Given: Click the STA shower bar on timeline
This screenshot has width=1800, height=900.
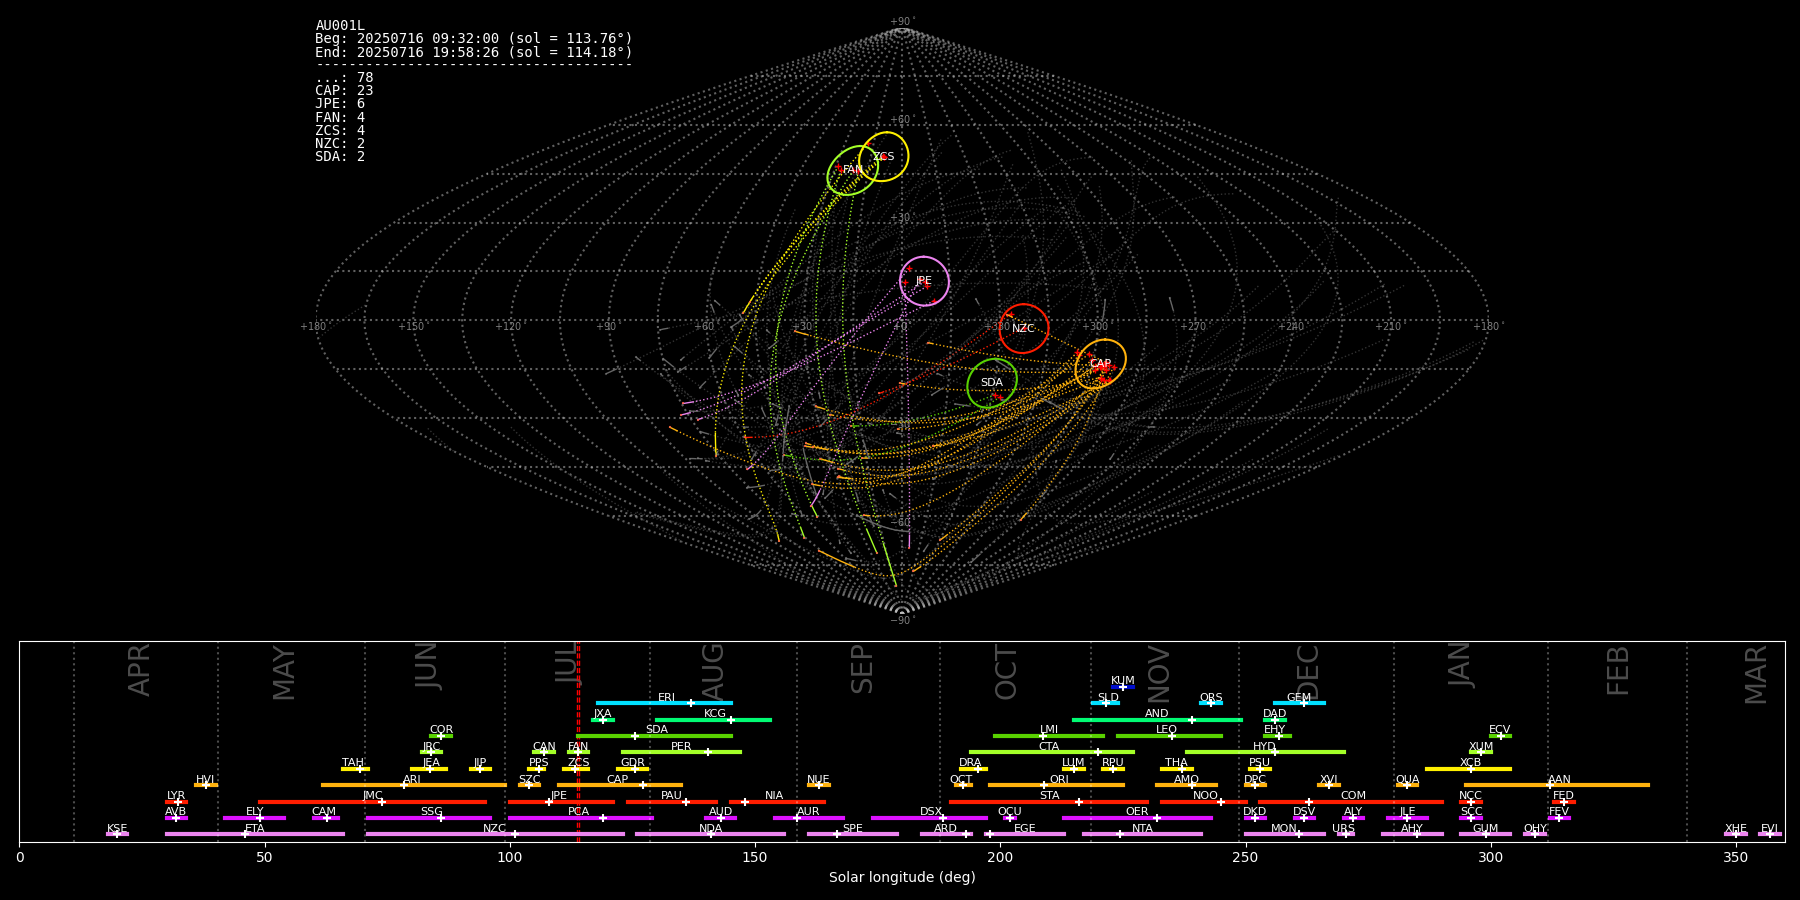Looking at the screenshot, I should 1049,801.
